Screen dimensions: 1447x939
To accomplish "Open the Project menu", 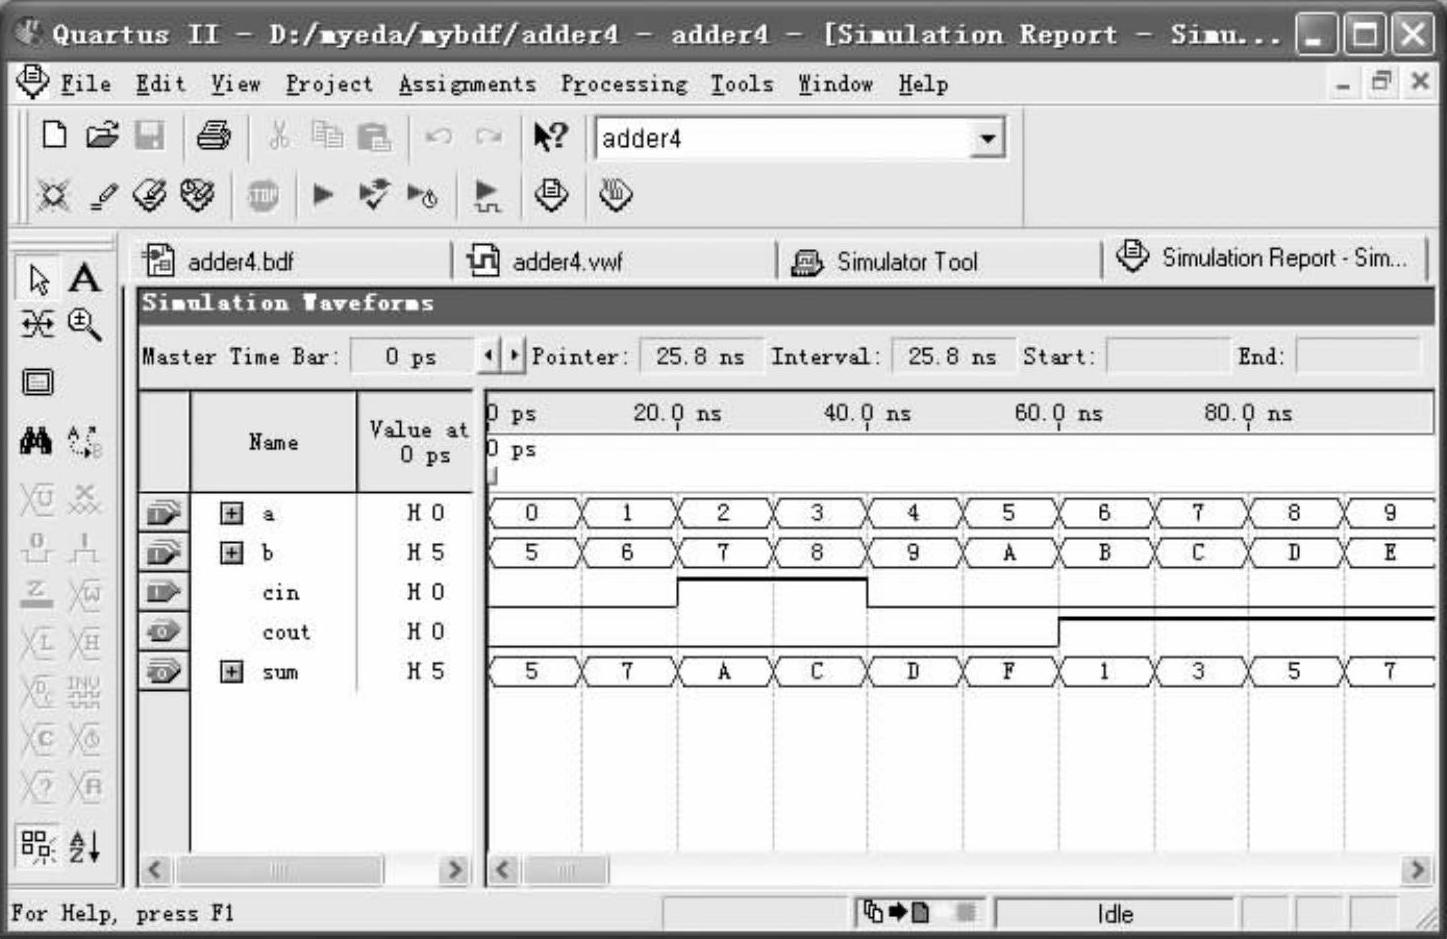I will pyautogui.click(x=329, y=84).
